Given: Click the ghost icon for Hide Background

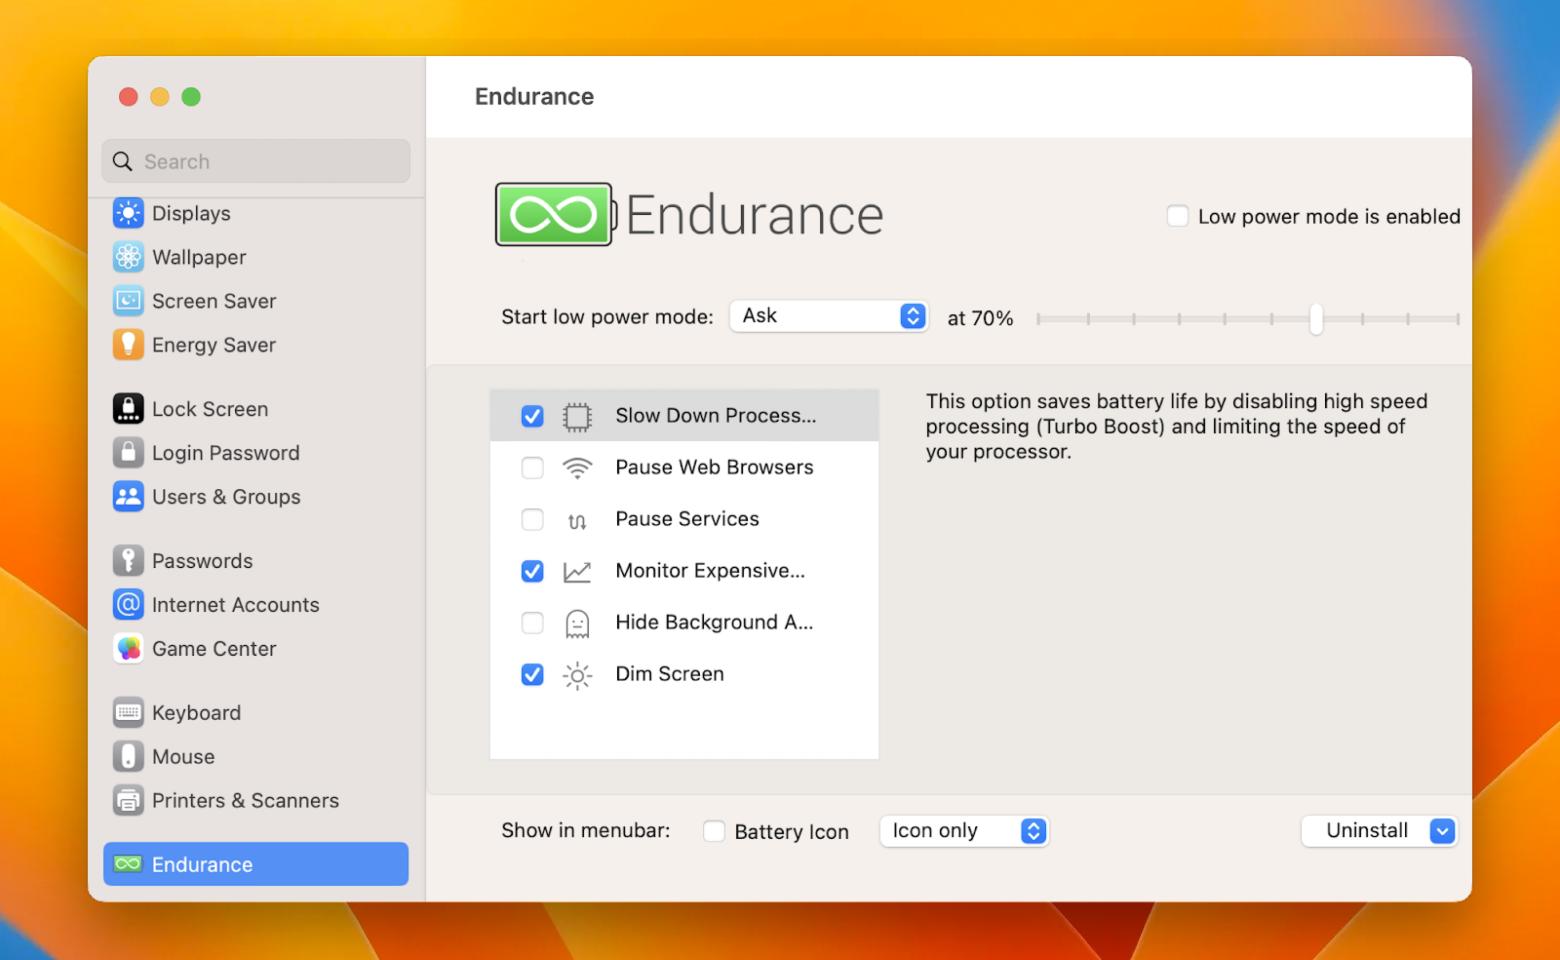Looking at the screenshot, I should 577,623.
